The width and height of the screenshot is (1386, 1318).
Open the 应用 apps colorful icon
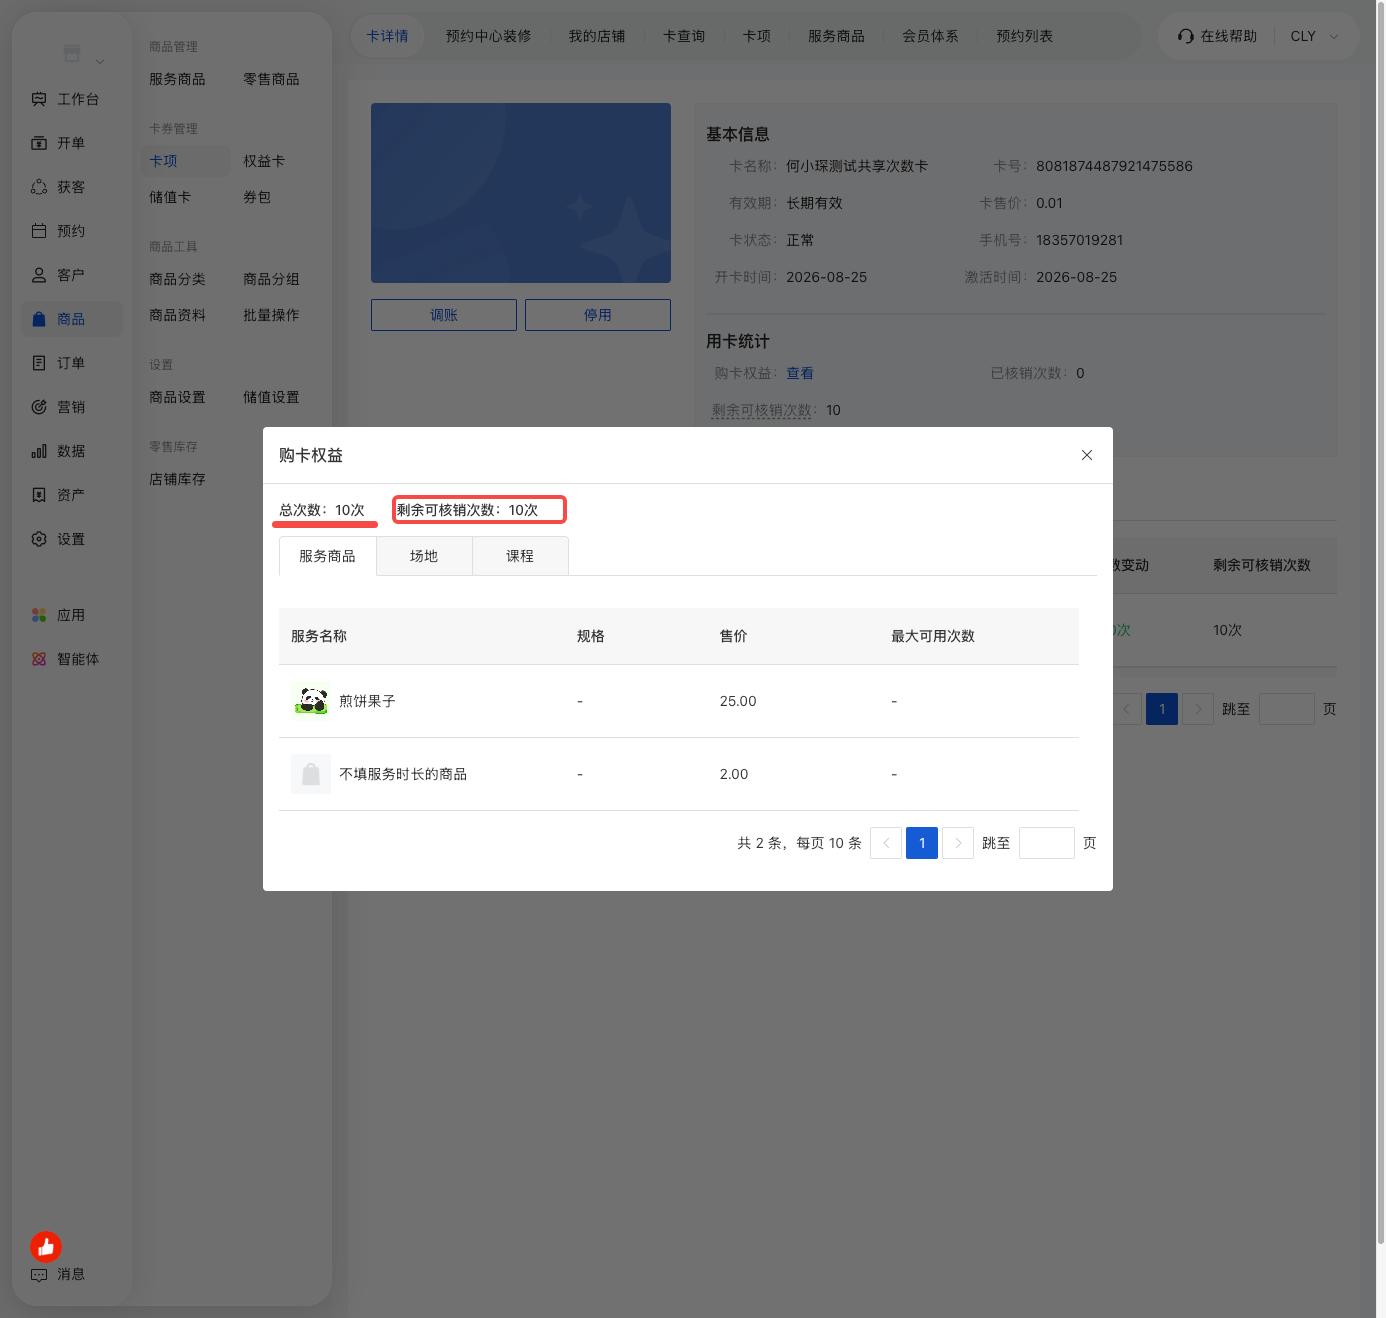click(x=39, y=615)
